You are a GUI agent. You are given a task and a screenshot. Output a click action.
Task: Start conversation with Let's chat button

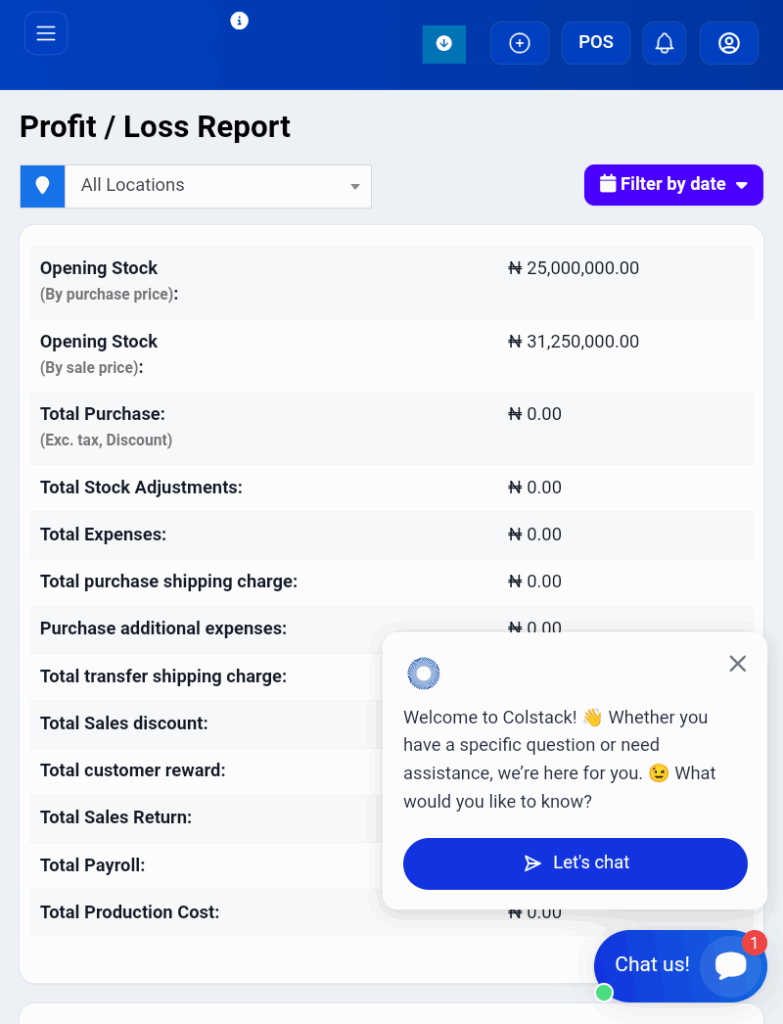click(575, 863)
